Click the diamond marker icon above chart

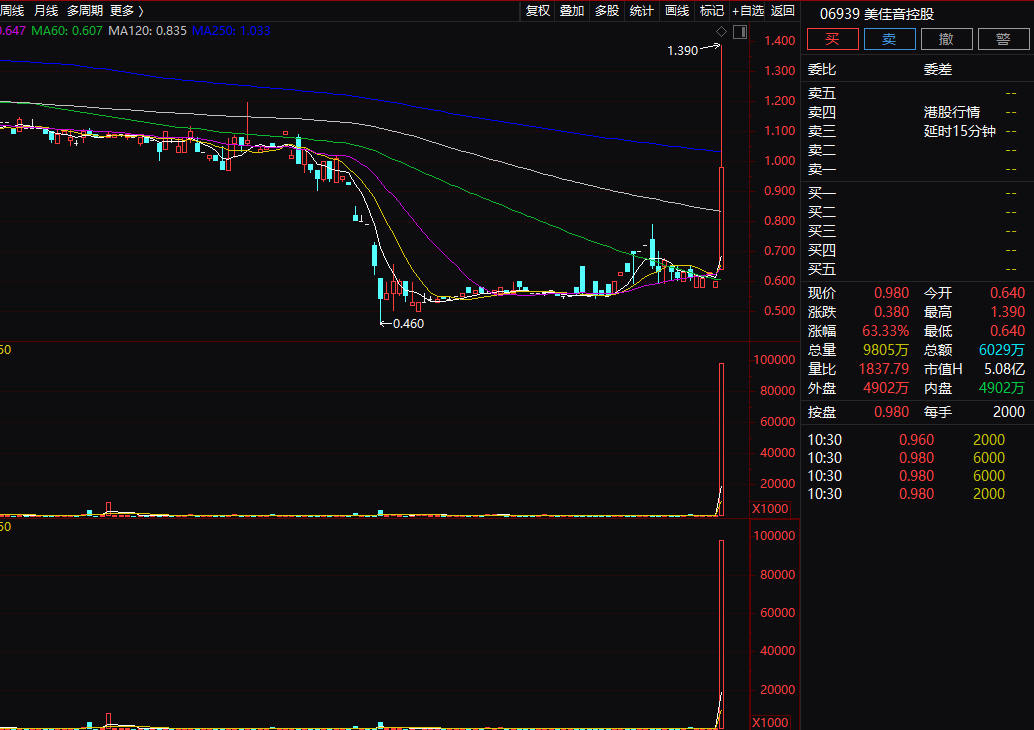click(x=719, y=32)
